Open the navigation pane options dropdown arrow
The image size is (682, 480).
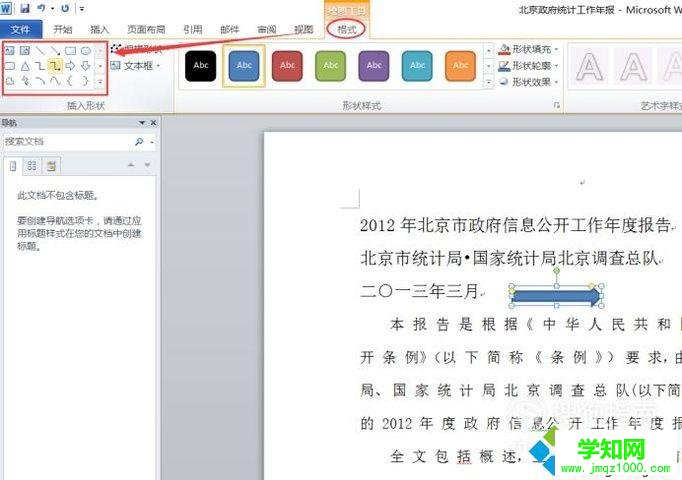click(142, 123)
